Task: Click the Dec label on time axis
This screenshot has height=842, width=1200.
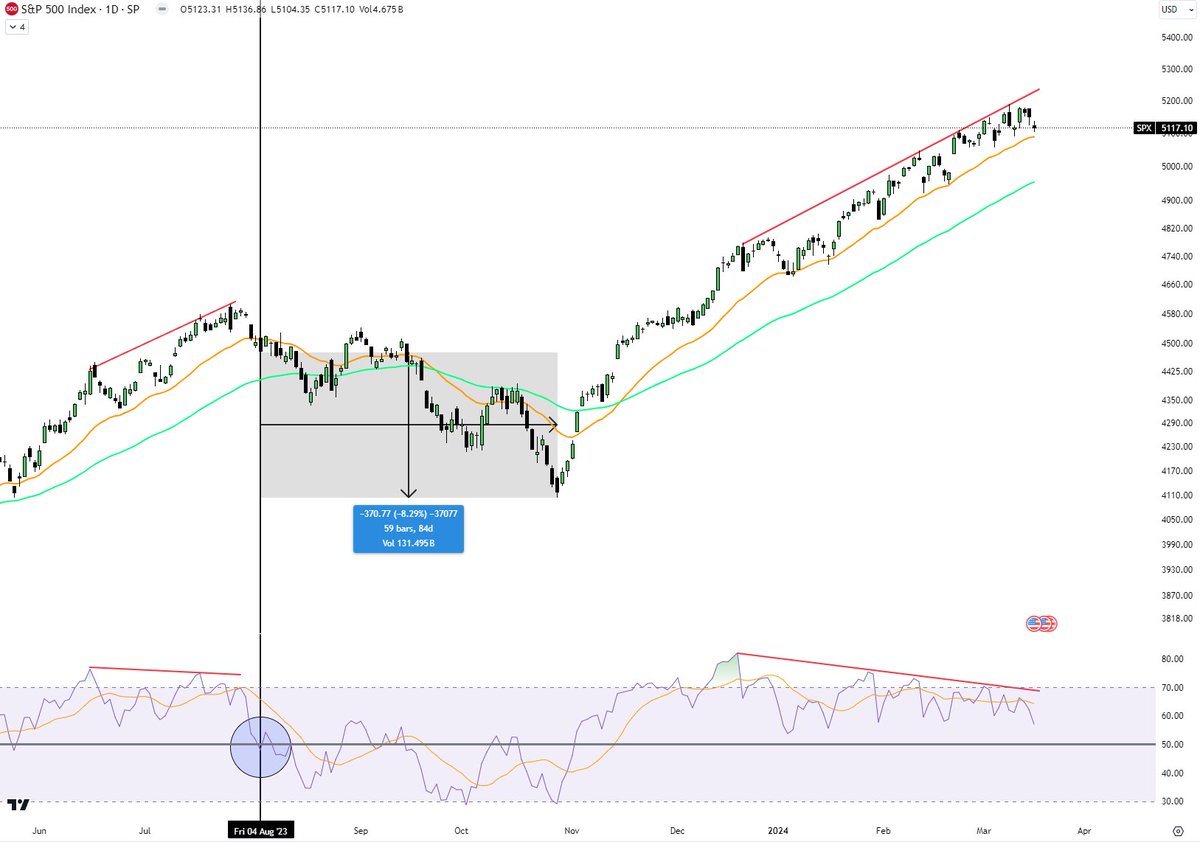Action: tap(677, 830)
